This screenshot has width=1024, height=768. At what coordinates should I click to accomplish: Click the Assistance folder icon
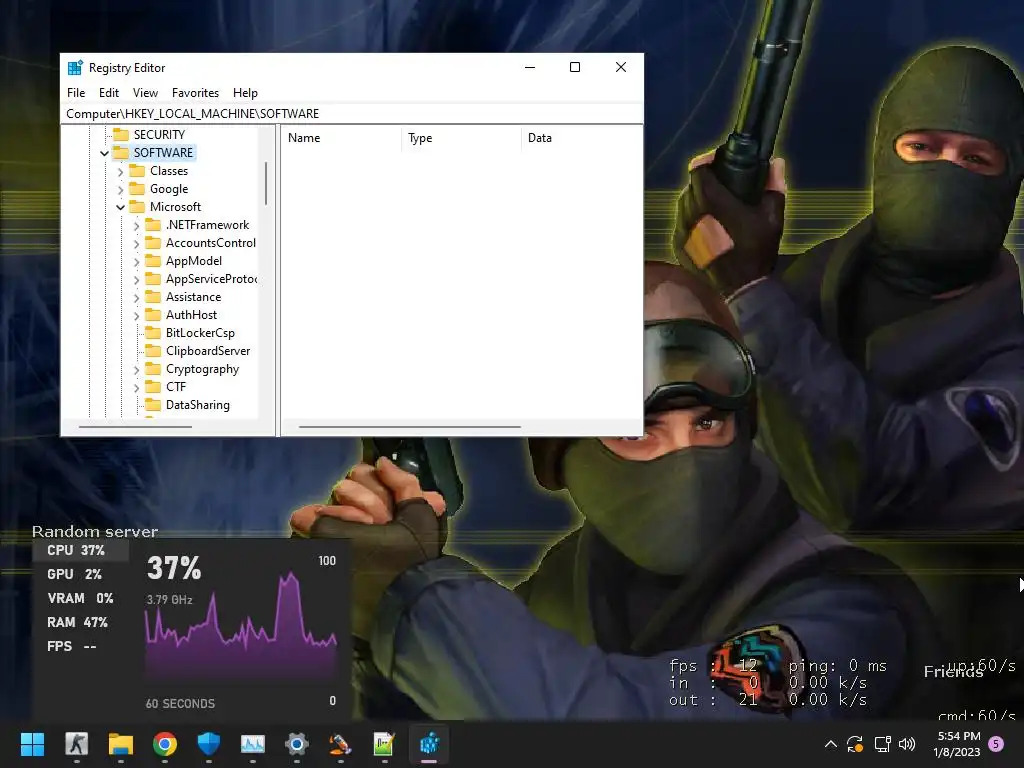[153, 296]
